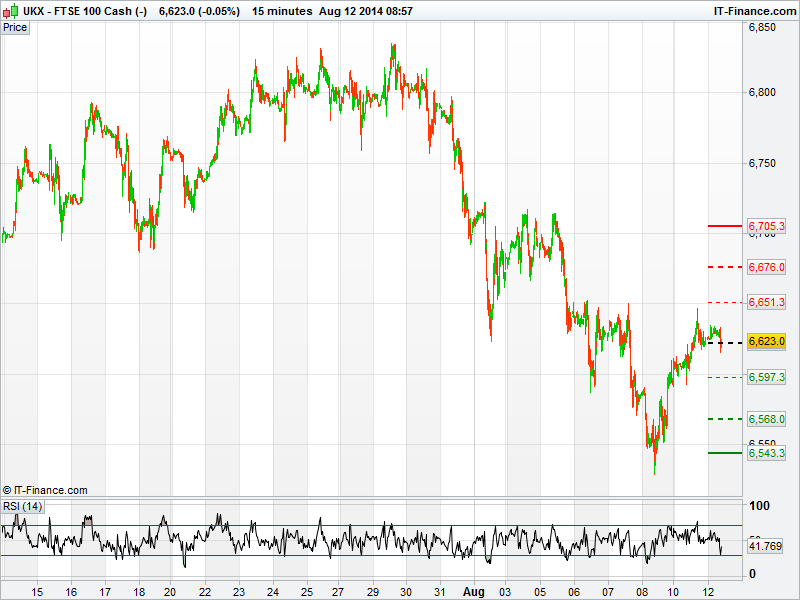Select the 6,676.0 red level label

click(x=767, y=268)
